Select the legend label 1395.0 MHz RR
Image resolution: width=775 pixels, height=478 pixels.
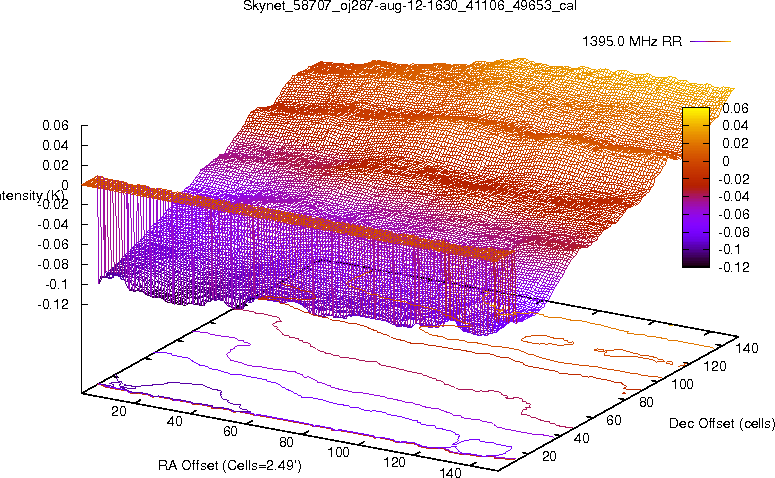point(632,42)
